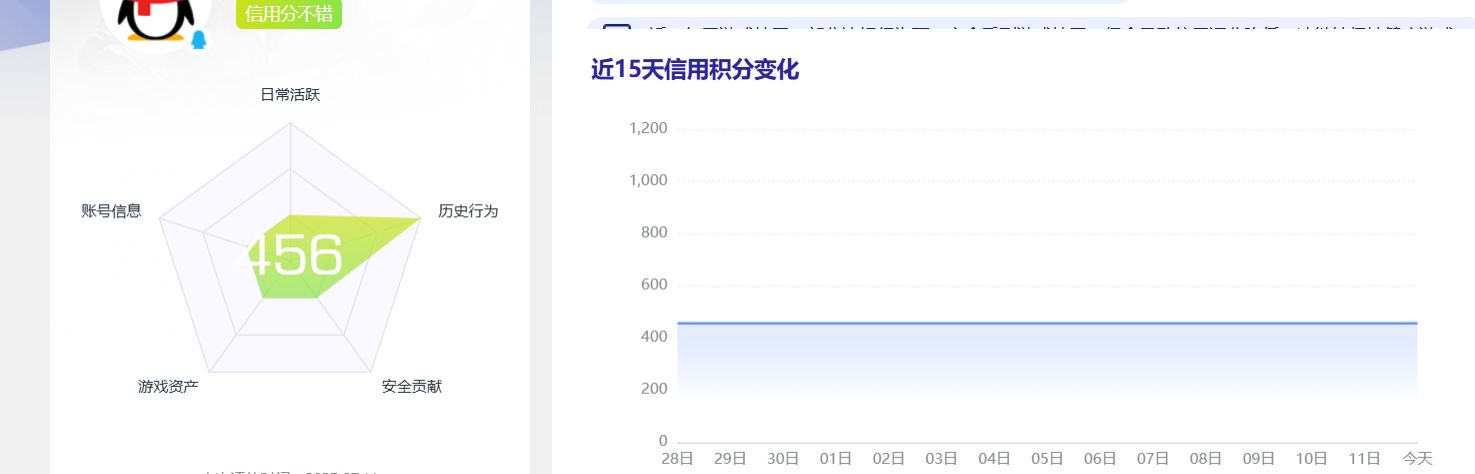The image size is (1475, 474).
Task: Click the green 信用分不错 badge
Action: (289, 13)
